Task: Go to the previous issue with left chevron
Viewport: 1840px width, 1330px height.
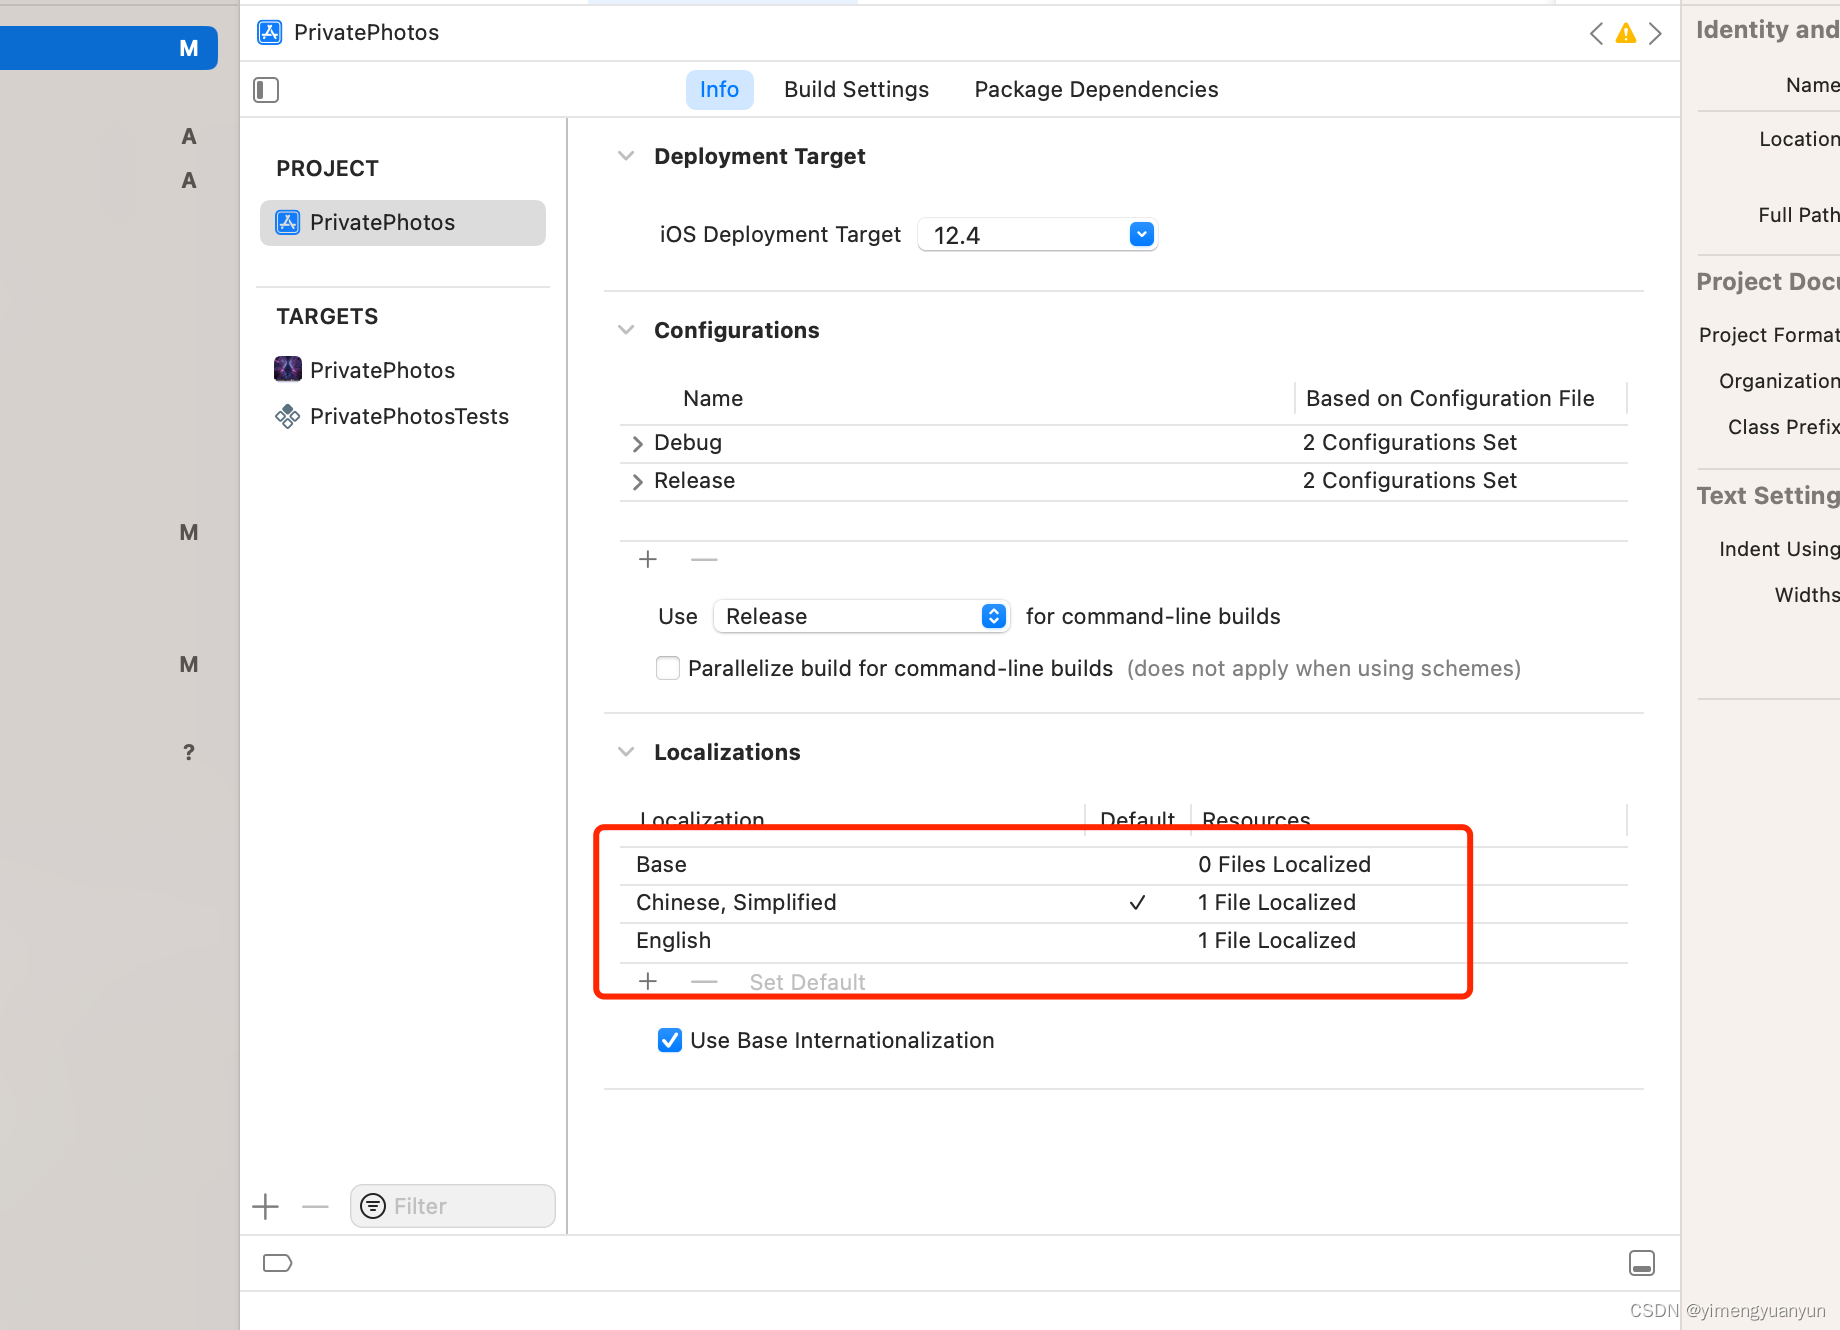Action: click(x=1596, y=33)
